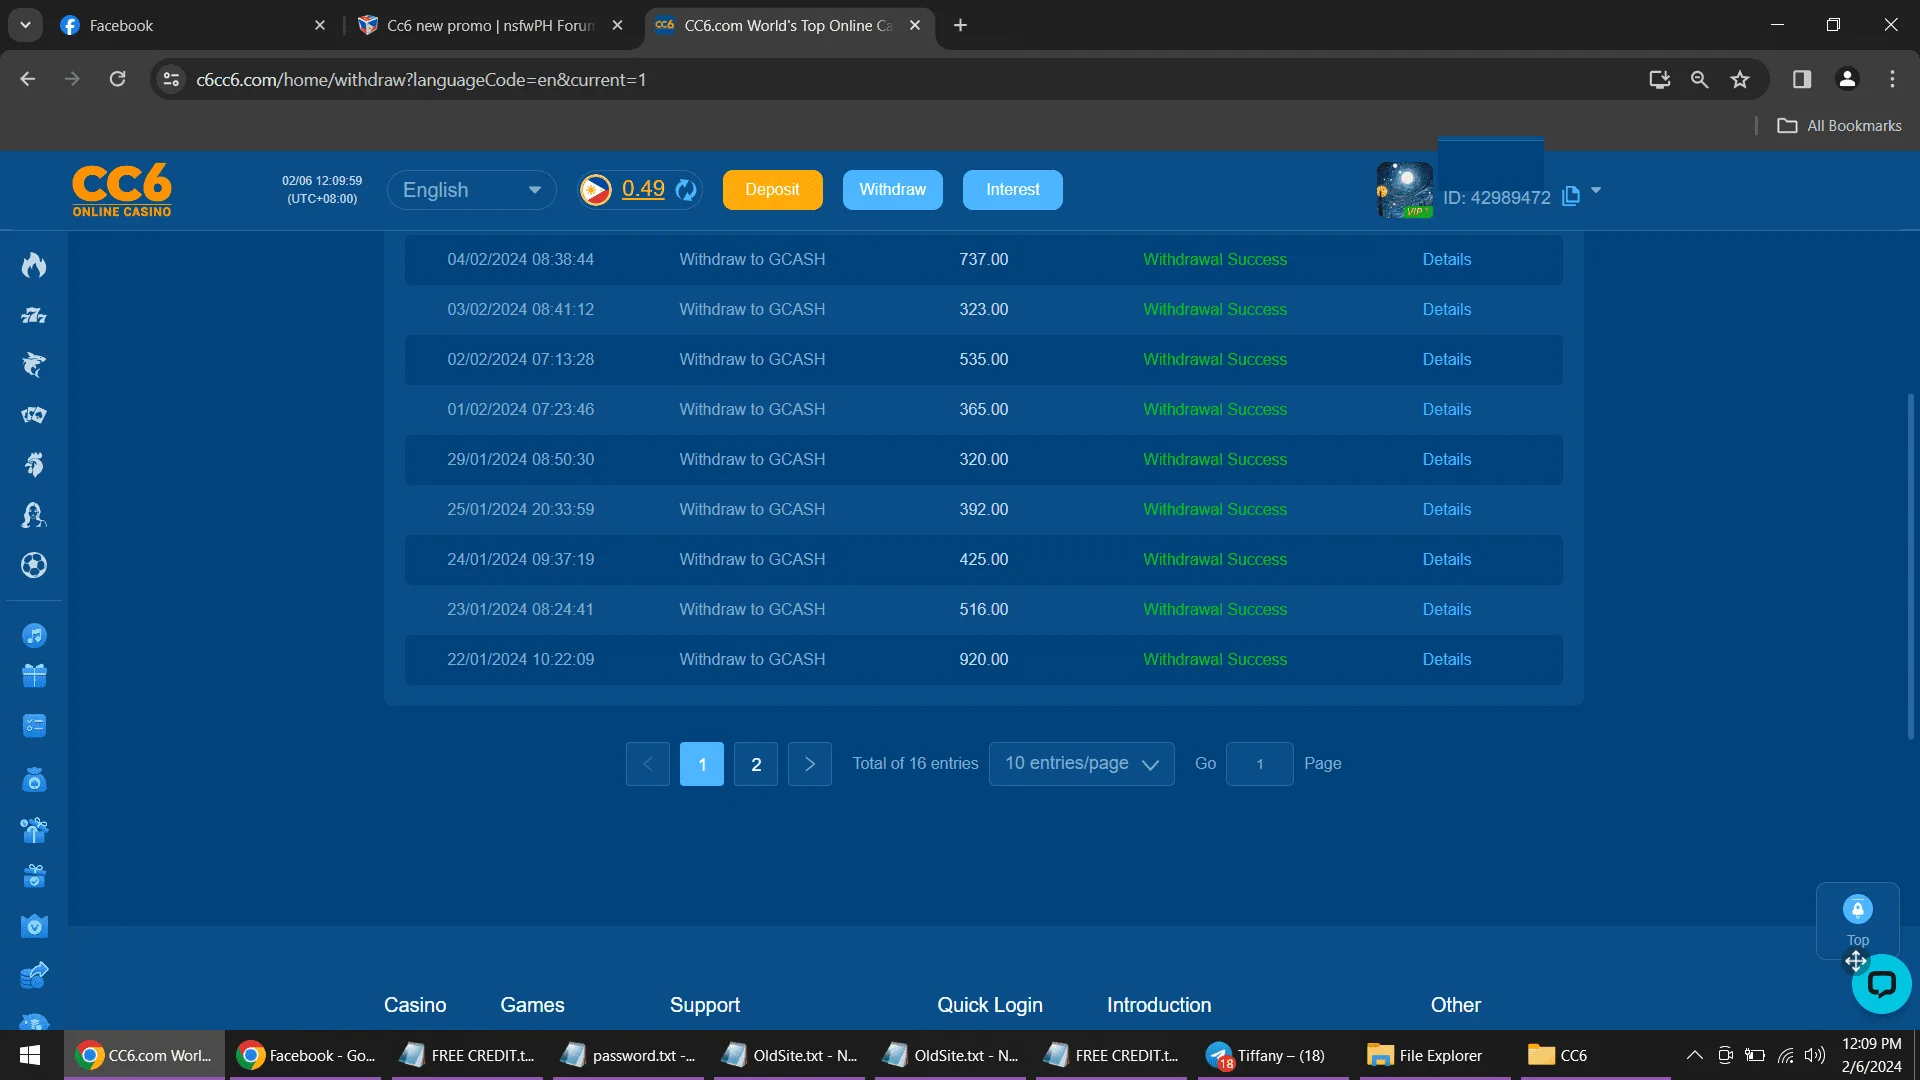
Task: Click the user avatar picture
Action: pyautogui.click(x=1404, y=190)
